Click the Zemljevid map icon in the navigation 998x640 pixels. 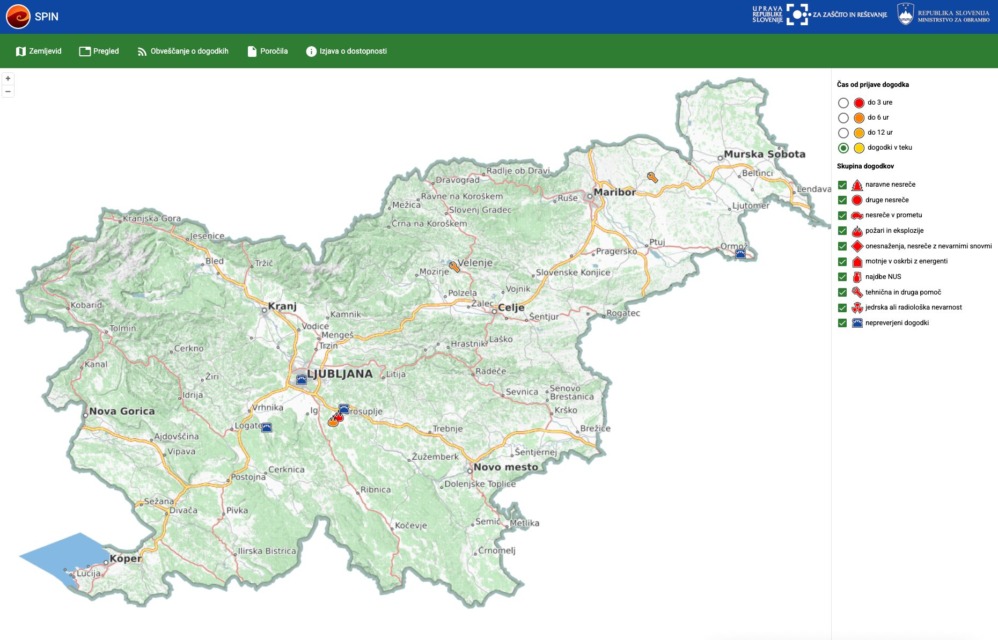[21, 52]
